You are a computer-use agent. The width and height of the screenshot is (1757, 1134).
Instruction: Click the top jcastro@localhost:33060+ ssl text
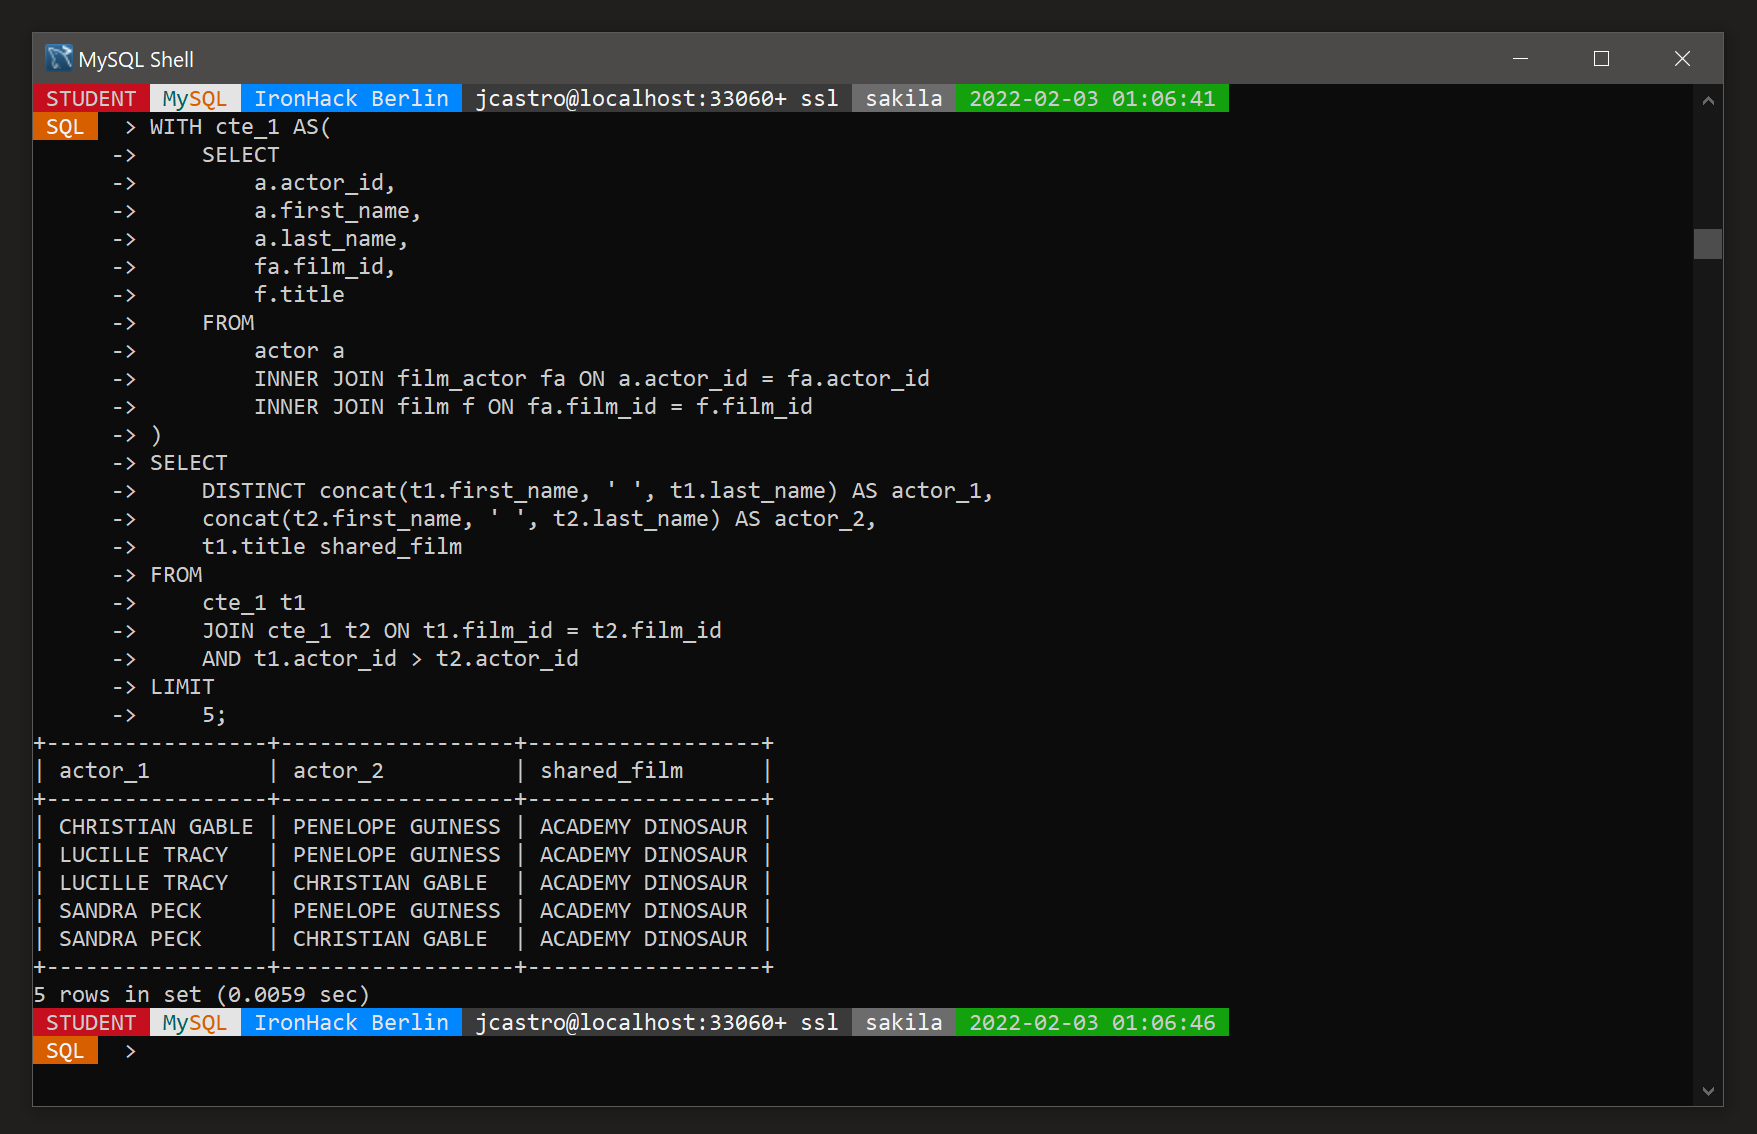click(657, 98)
